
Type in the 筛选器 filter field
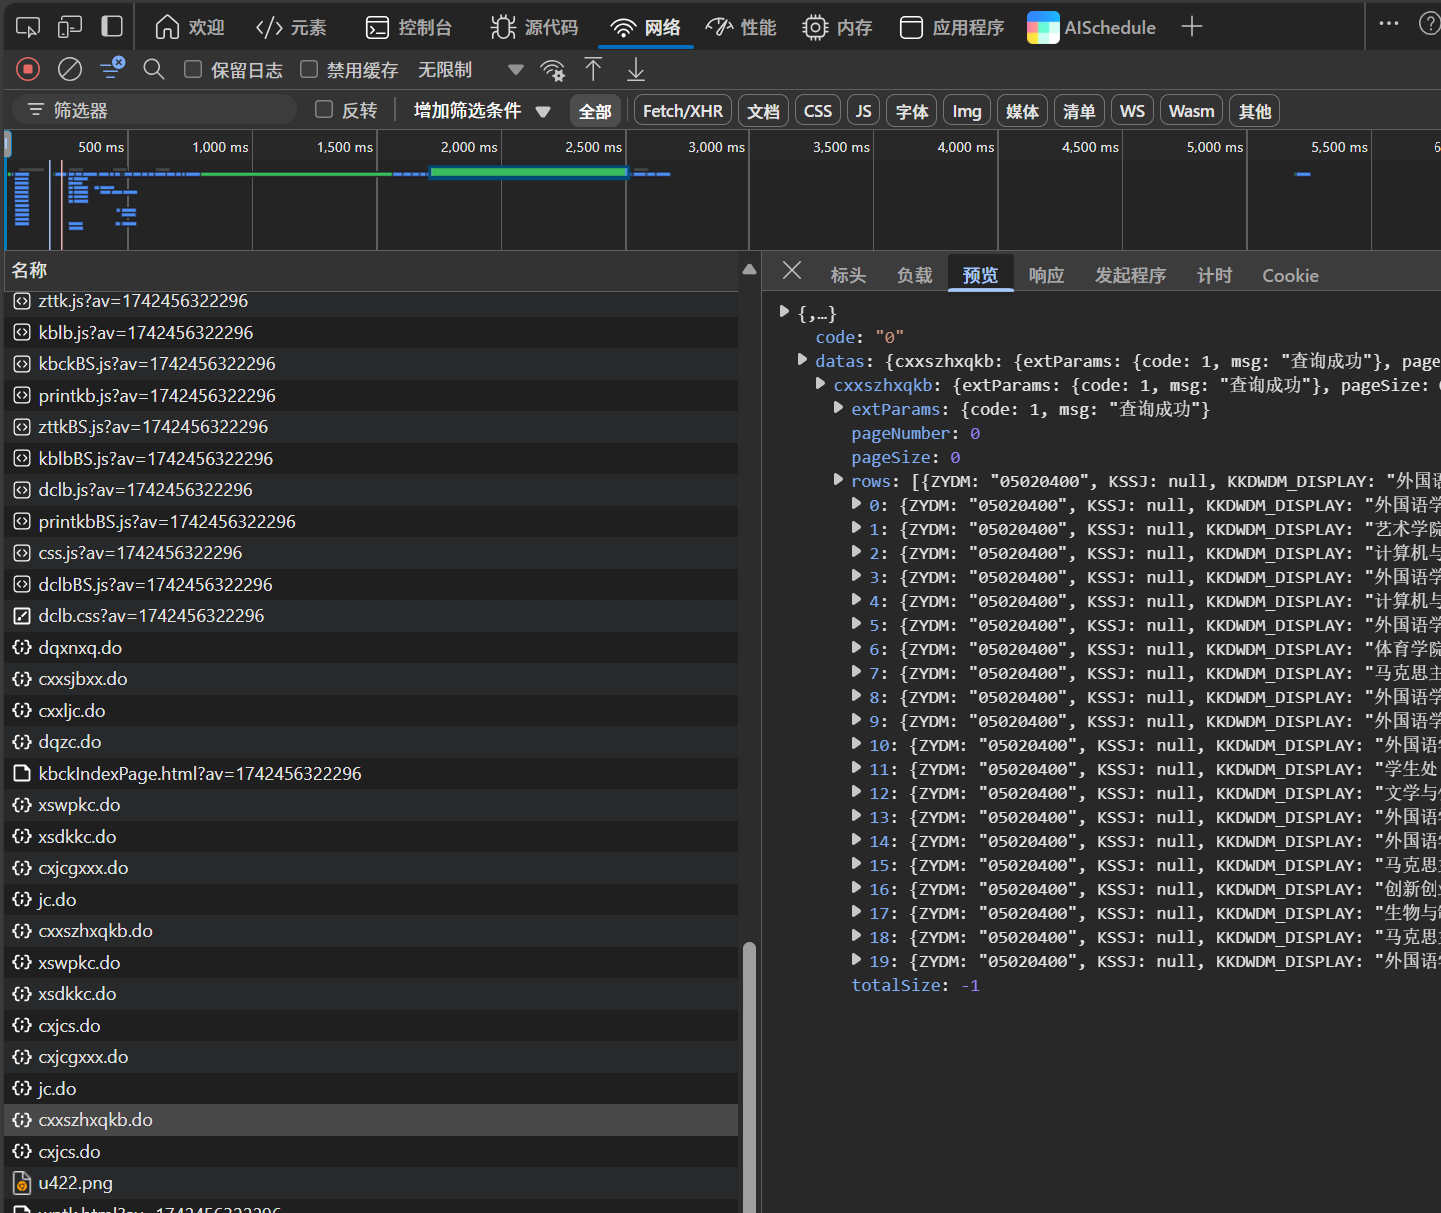(160, 110)
